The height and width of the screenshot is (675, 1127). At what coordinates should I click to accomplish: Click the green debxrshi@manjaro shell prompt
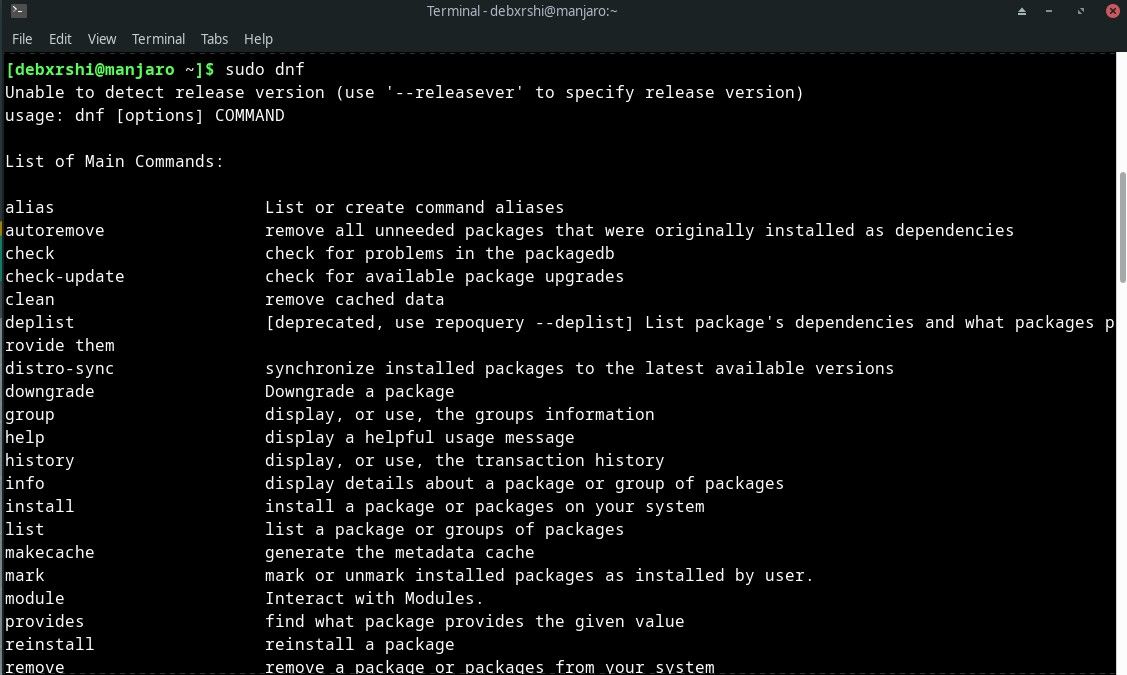tap(100, 69)
